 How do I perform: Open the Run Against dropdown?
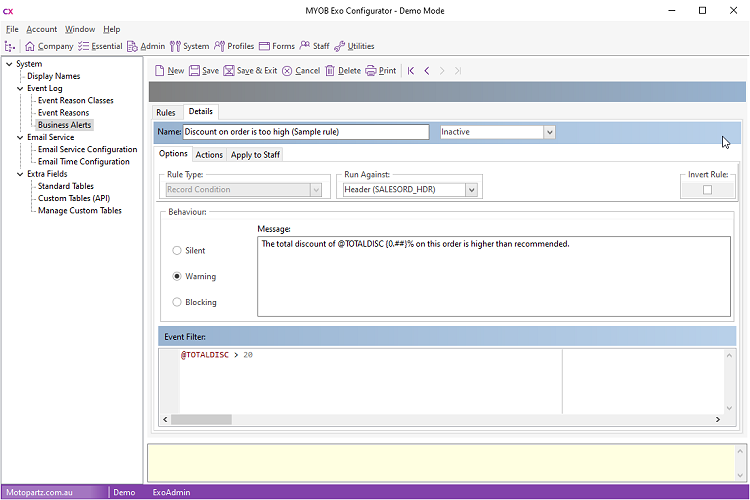tap(472, 190)
